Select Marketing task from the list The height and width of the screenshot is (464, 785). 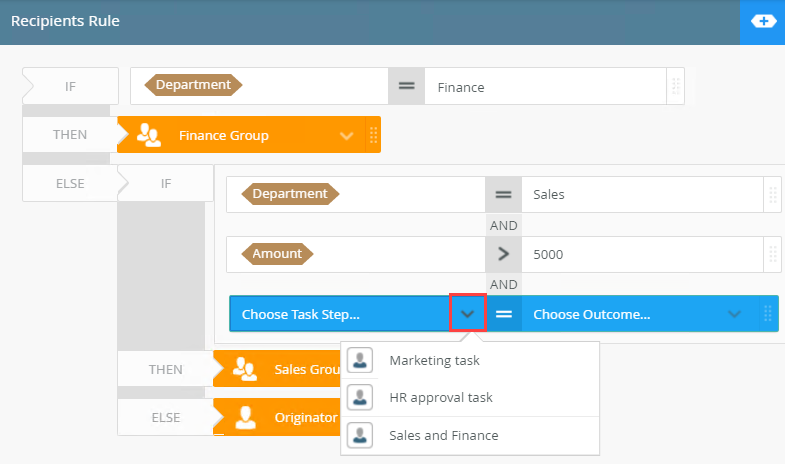tap(434, 360)
